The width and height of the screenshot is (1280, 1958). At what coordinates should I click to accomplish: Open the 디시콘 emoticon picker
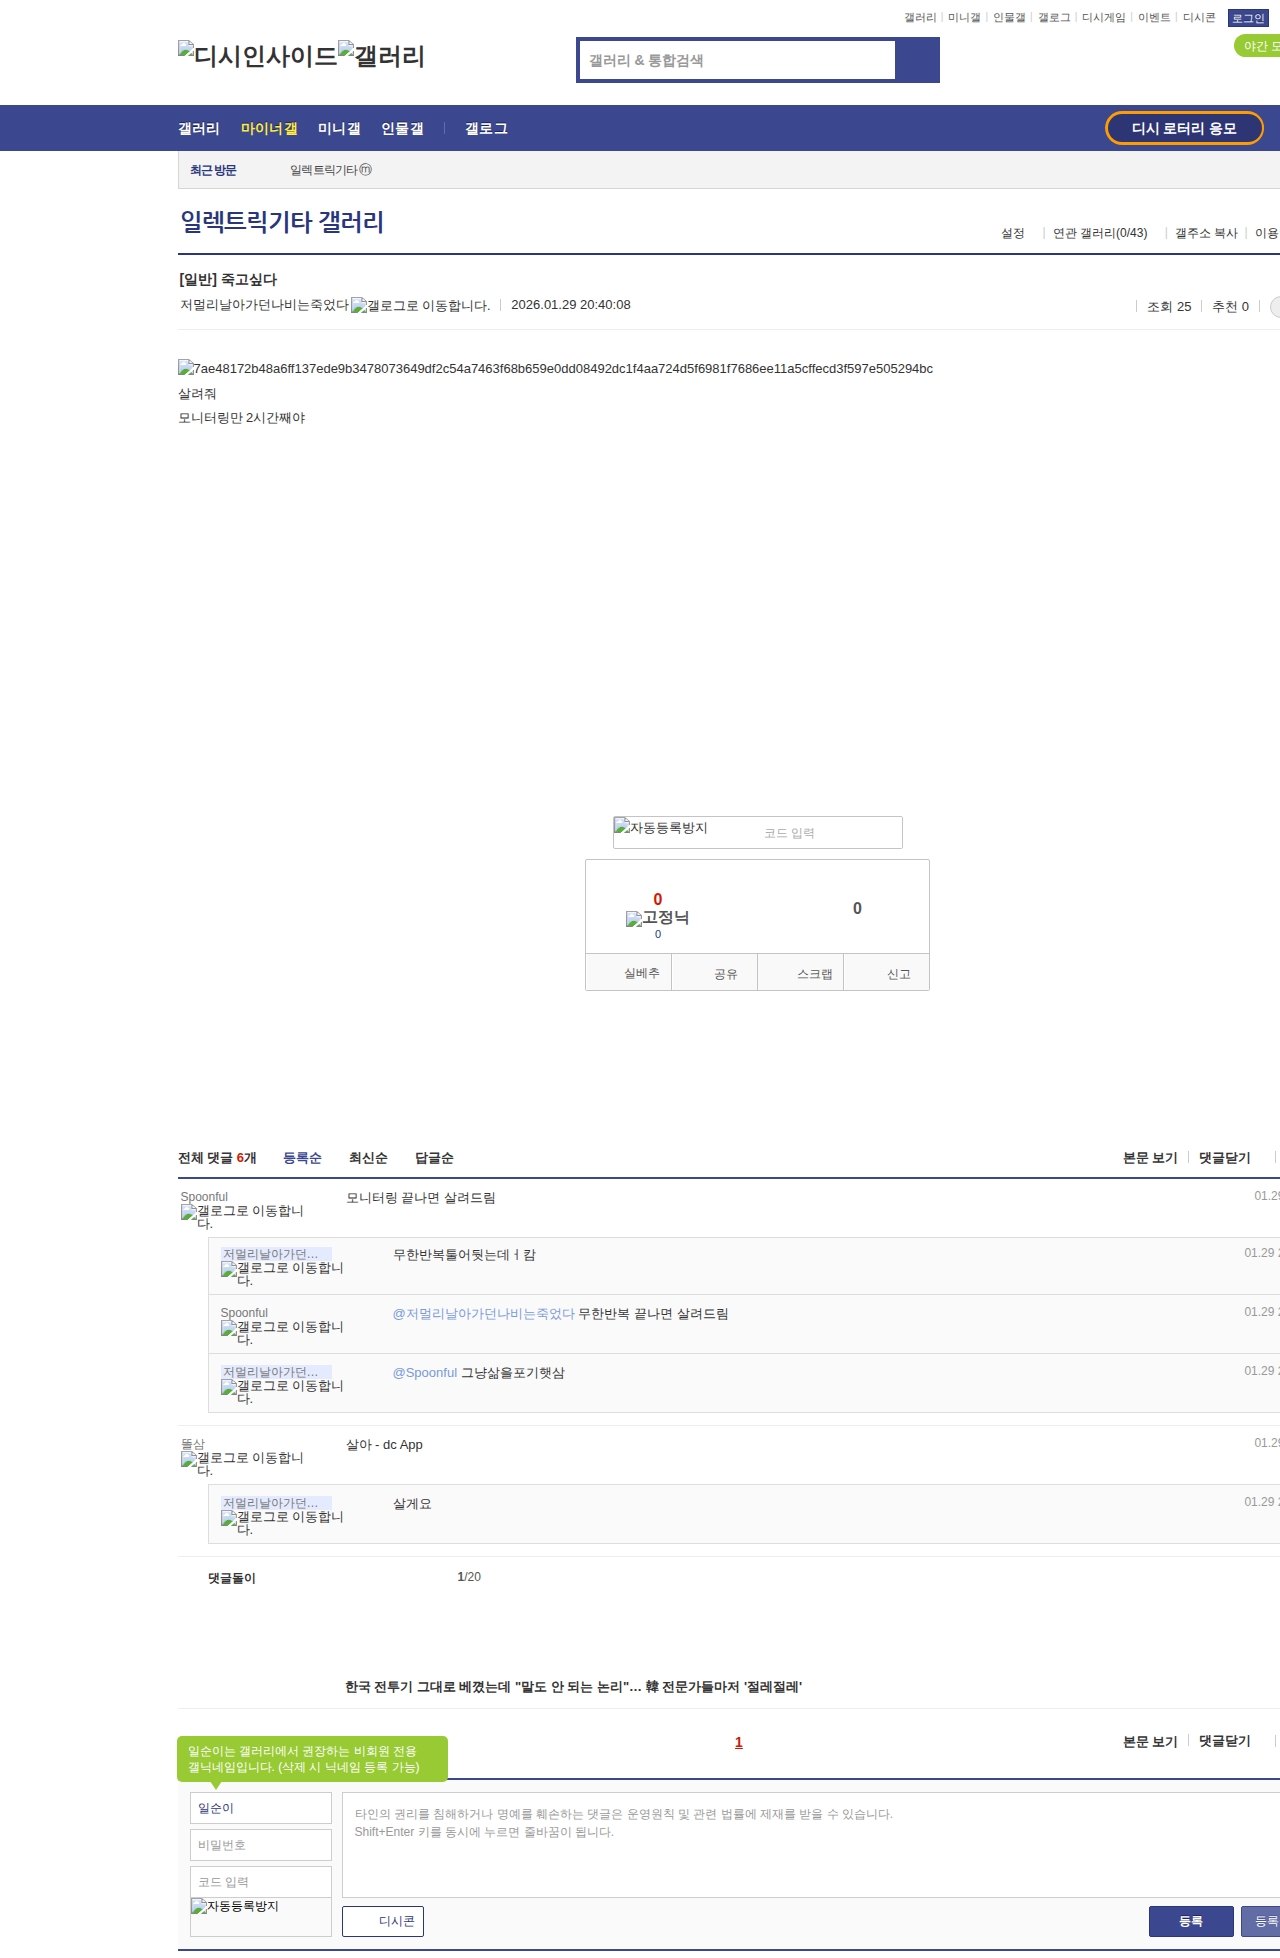(383, 1921)
